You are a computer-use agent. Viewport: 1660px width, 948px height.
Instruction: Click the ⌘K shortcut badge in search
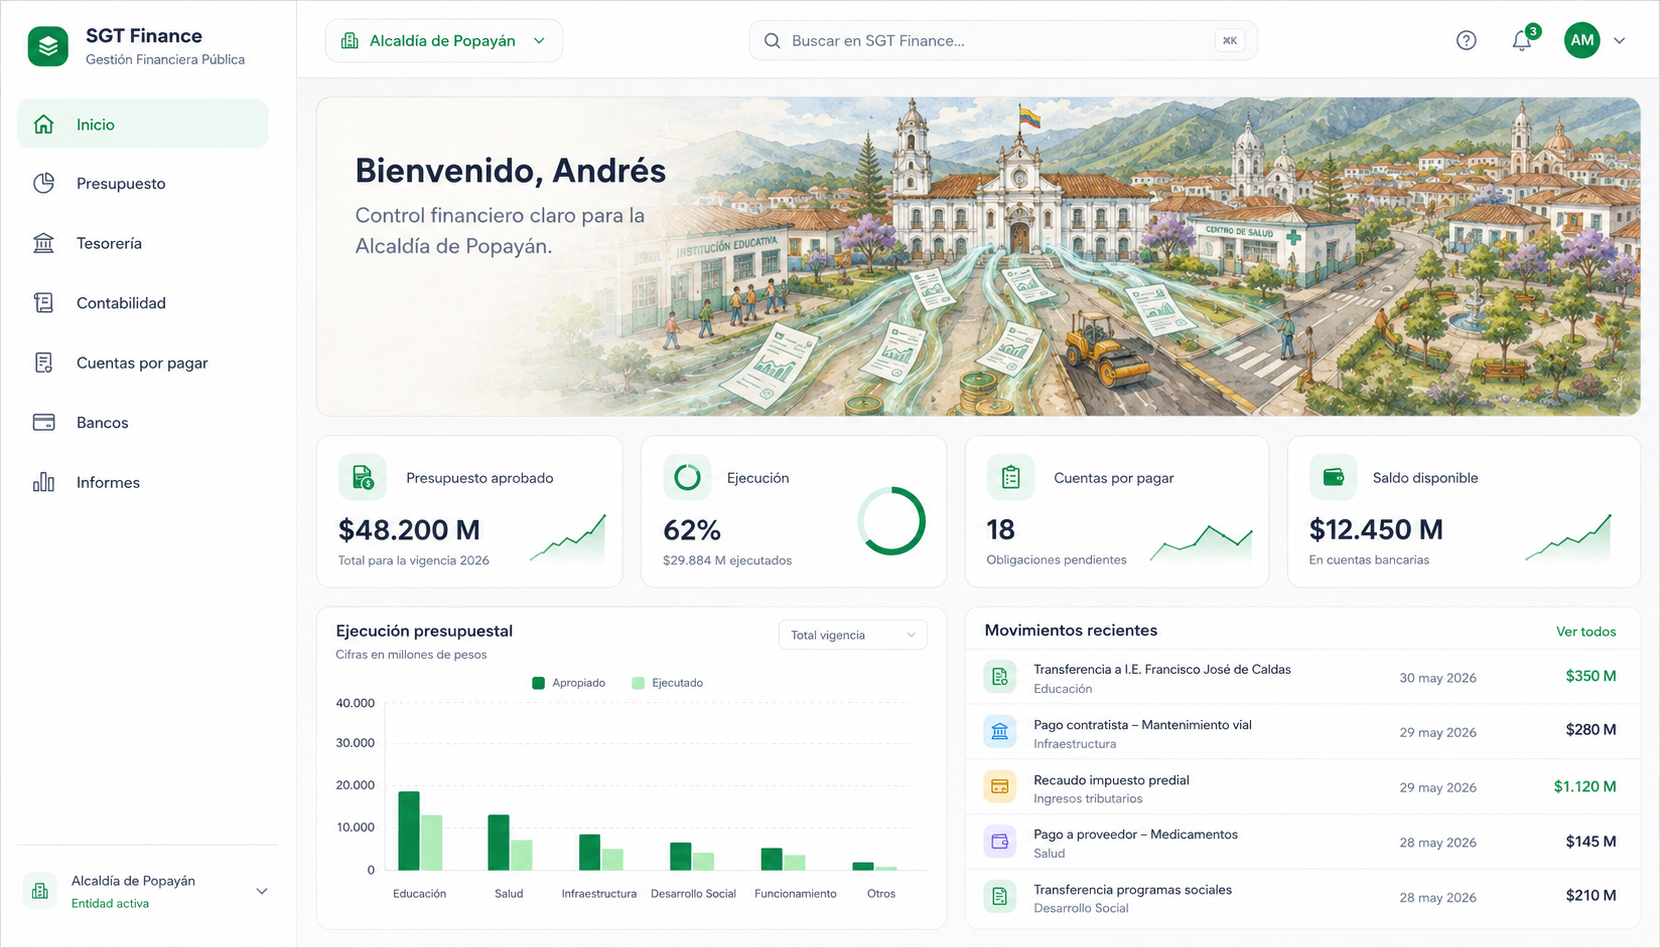pos(1230,41)
